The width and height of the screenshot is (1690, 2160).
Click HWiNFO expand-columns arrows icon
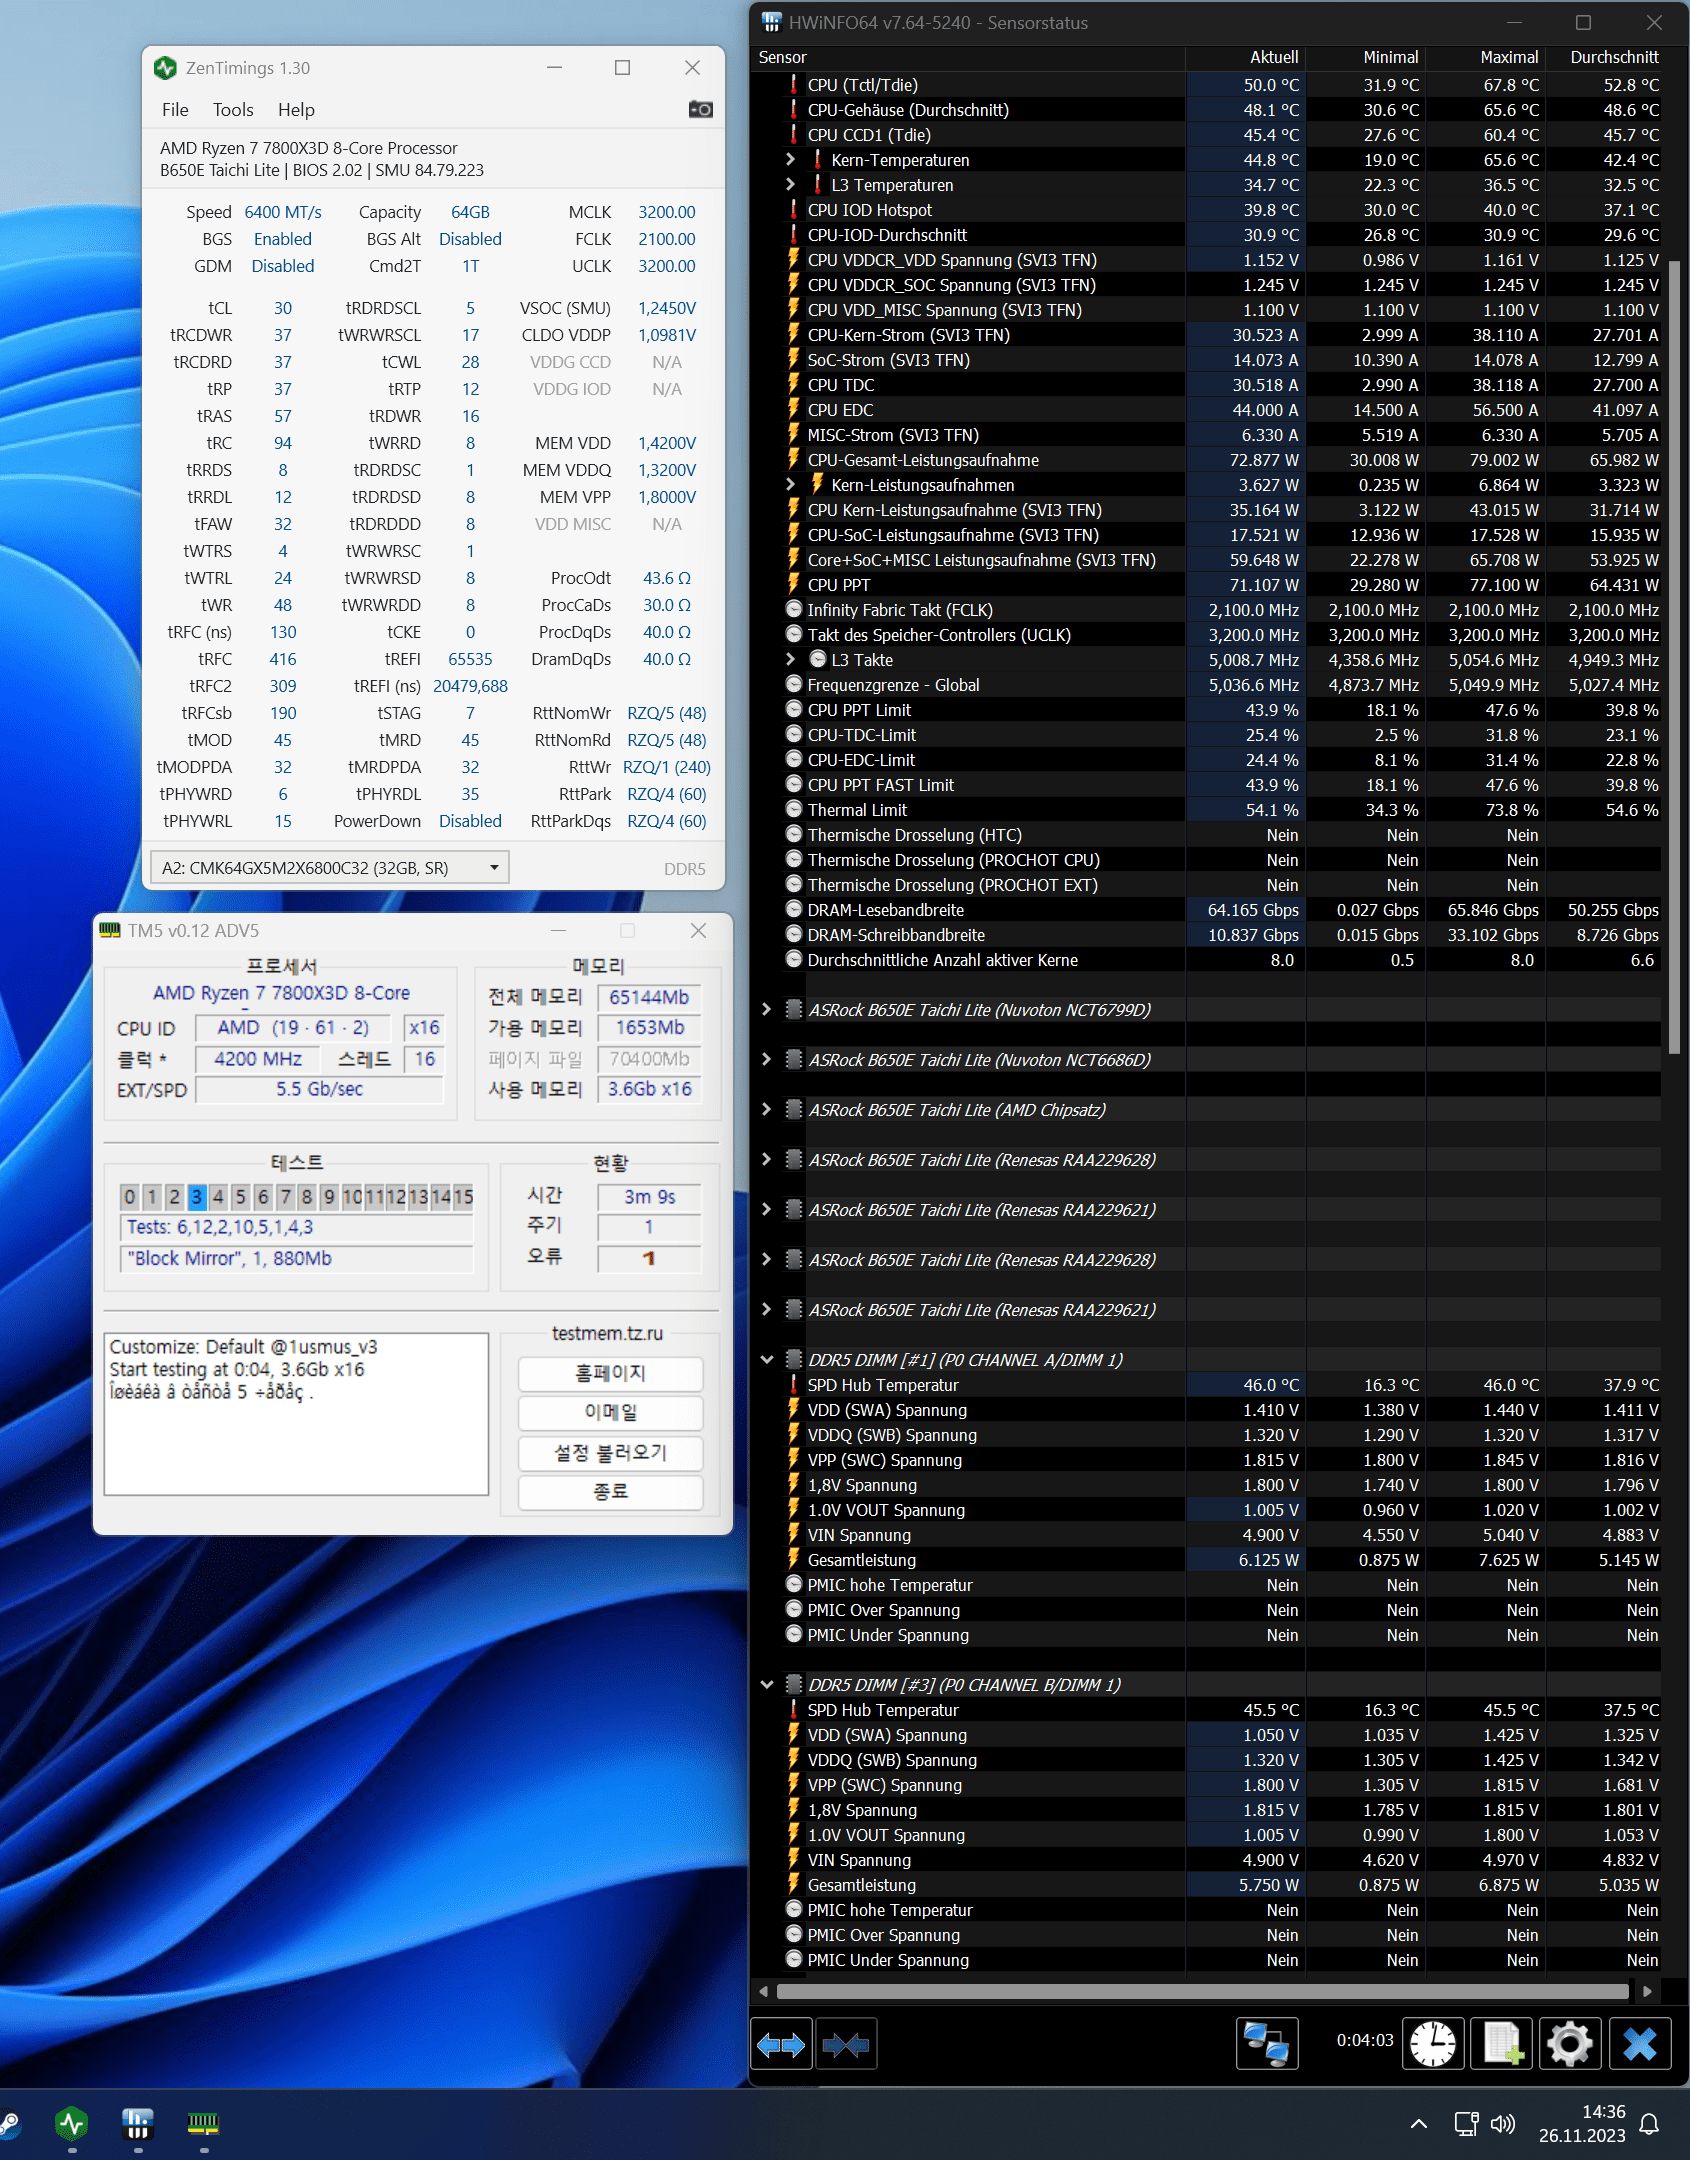[x=781, y=2045]
